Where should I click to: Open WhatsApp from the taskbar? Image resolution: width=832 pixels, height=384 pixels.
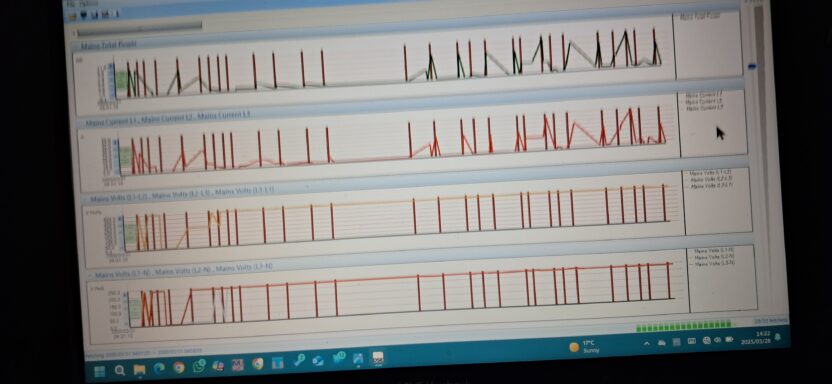point(199,366)
